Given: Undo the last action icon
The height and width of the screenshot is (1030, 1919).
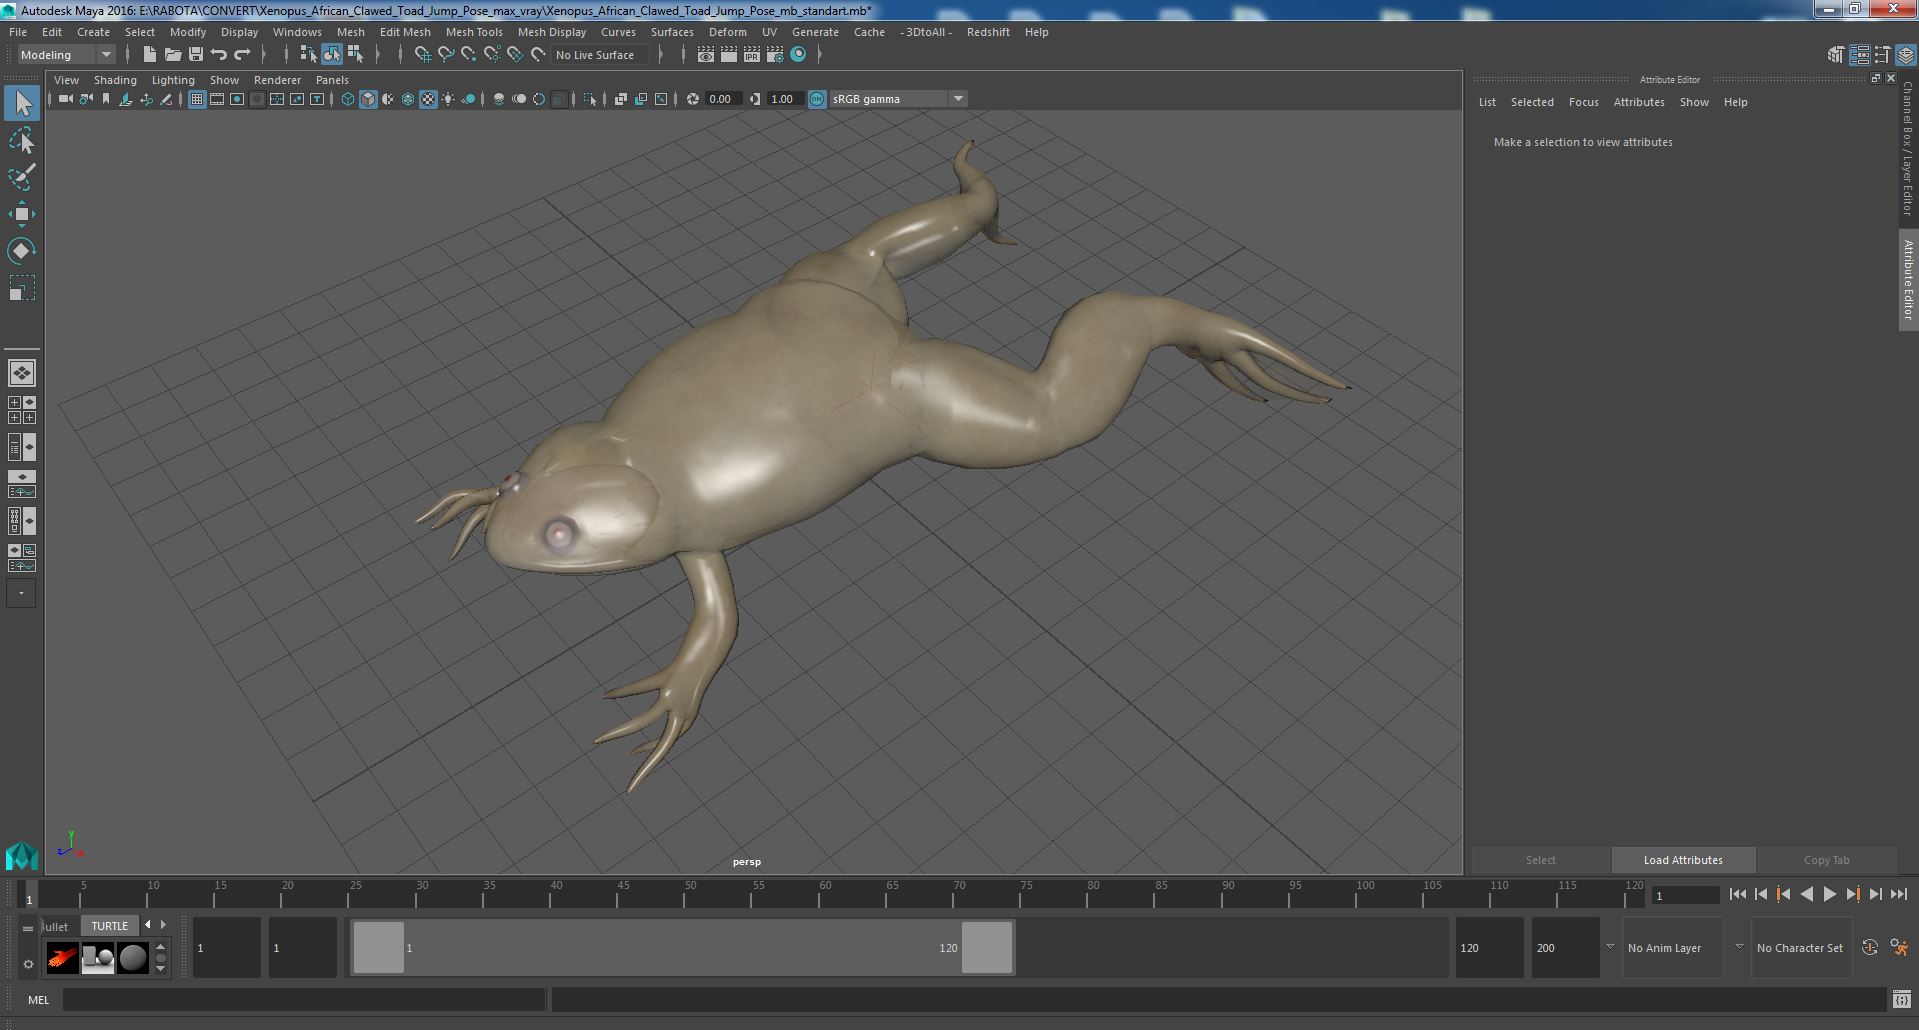Looking at the screenshot, I should point(219,55).
